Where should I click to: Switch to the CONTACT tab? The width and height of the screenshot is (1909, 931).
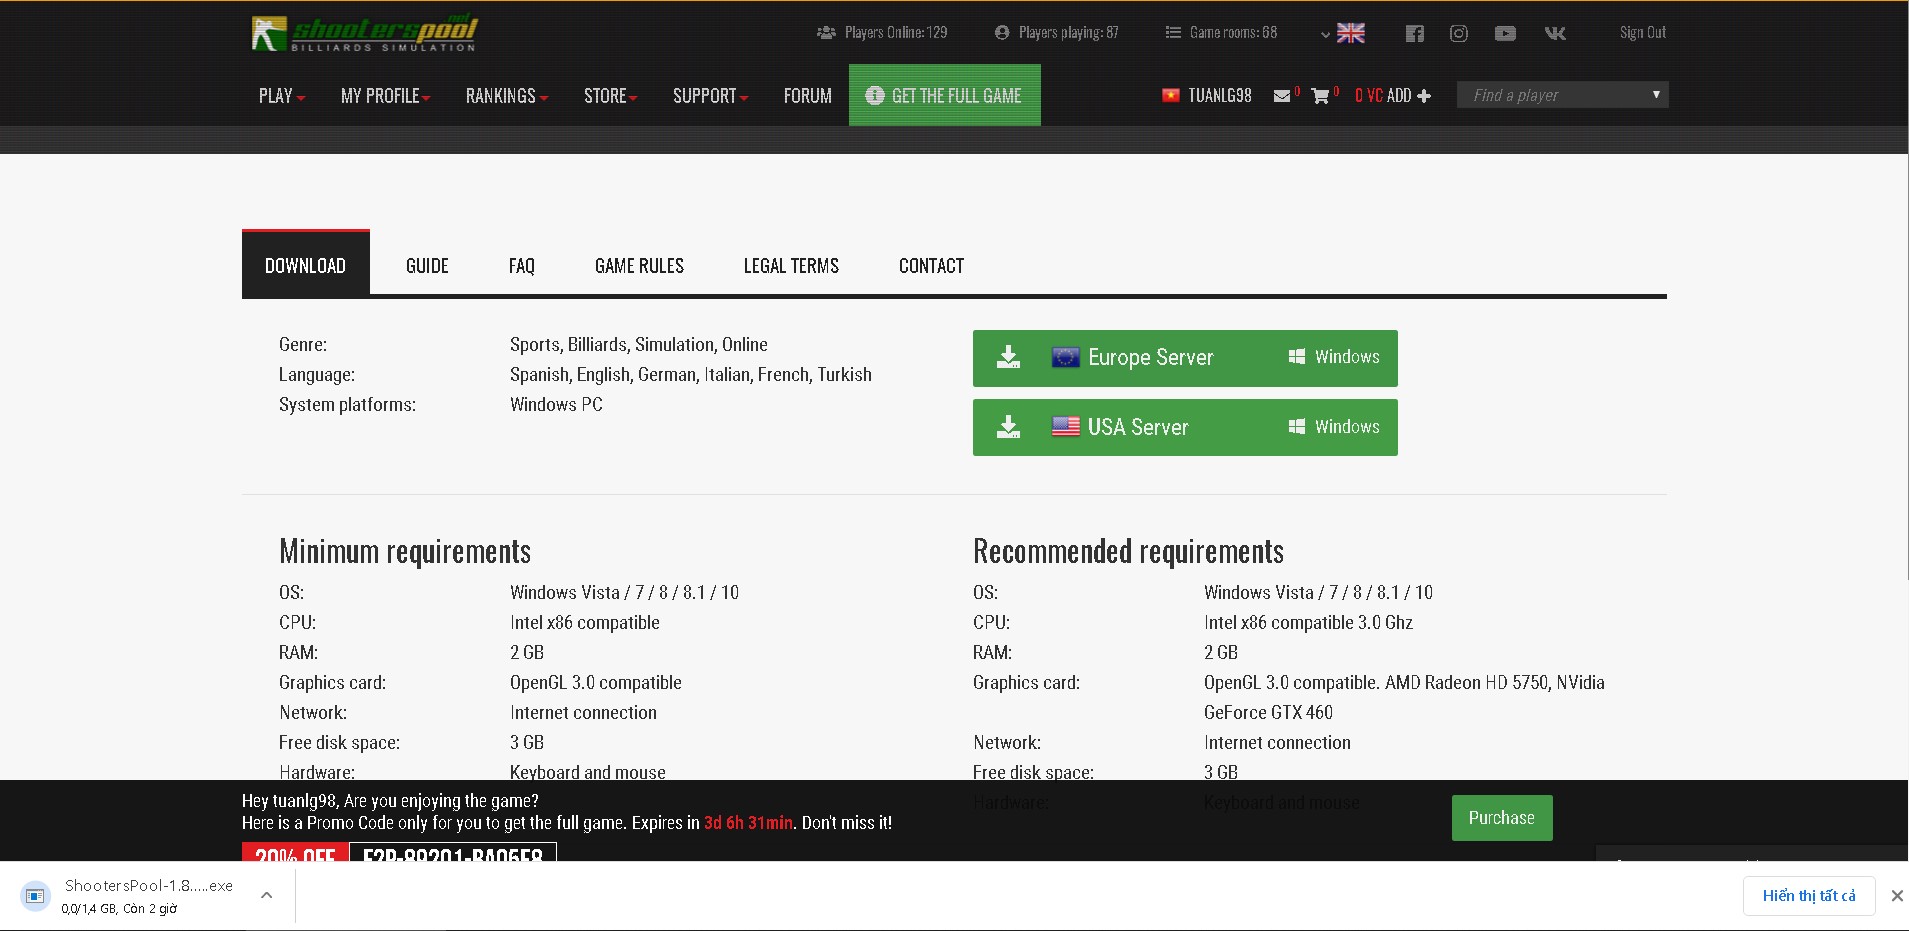[x=931, y=266]
